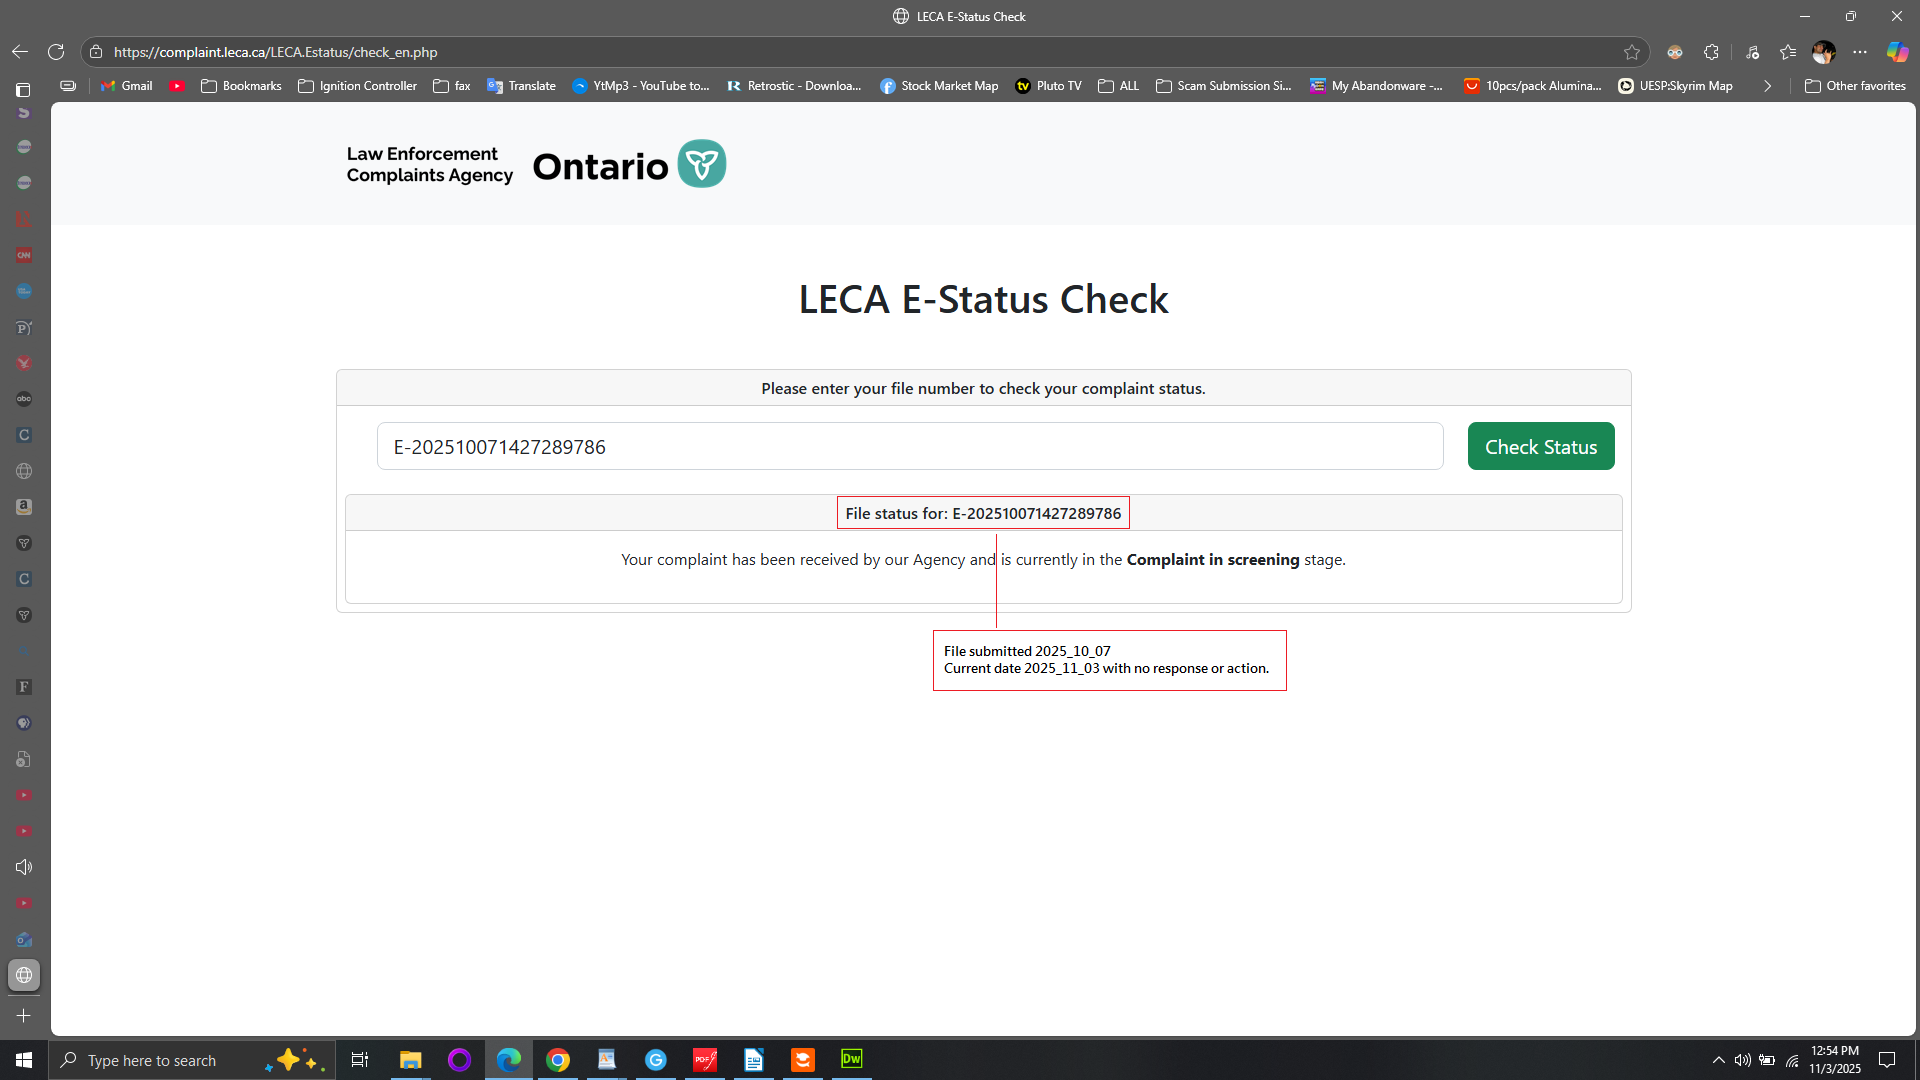Go back using the back arrow

(x=20, y=52)
